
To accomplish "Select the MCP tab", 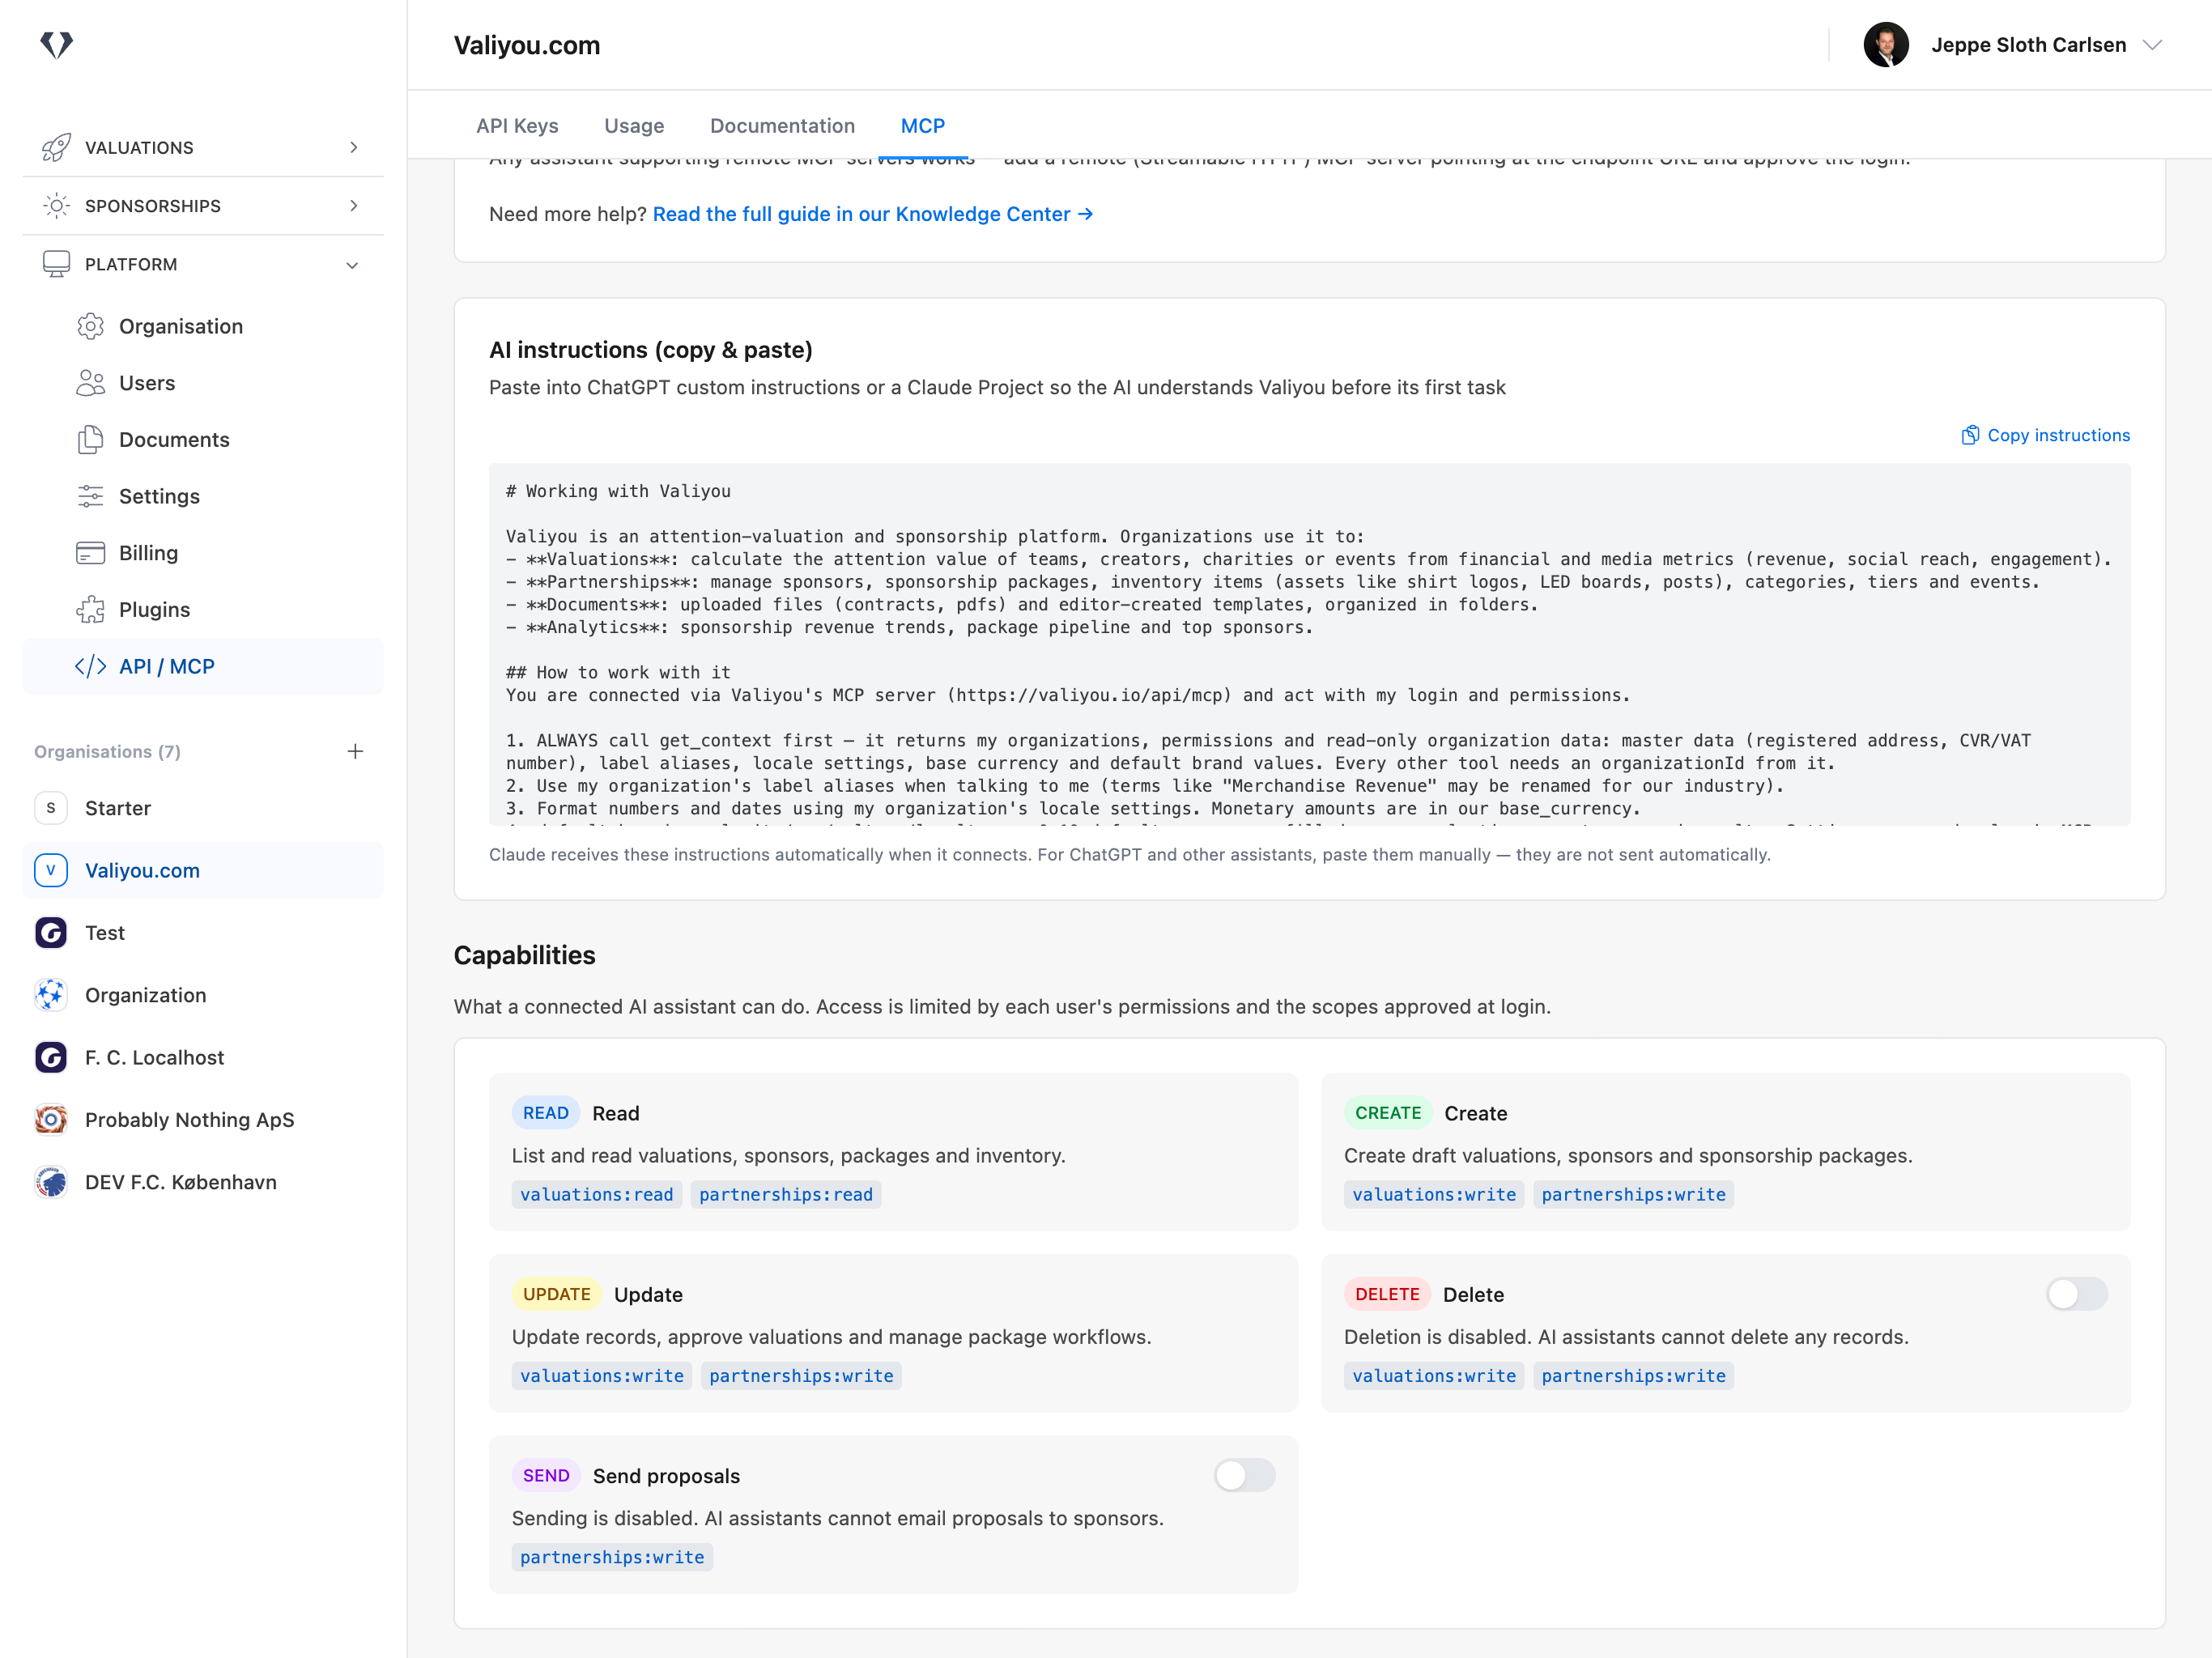I will 922,126.
